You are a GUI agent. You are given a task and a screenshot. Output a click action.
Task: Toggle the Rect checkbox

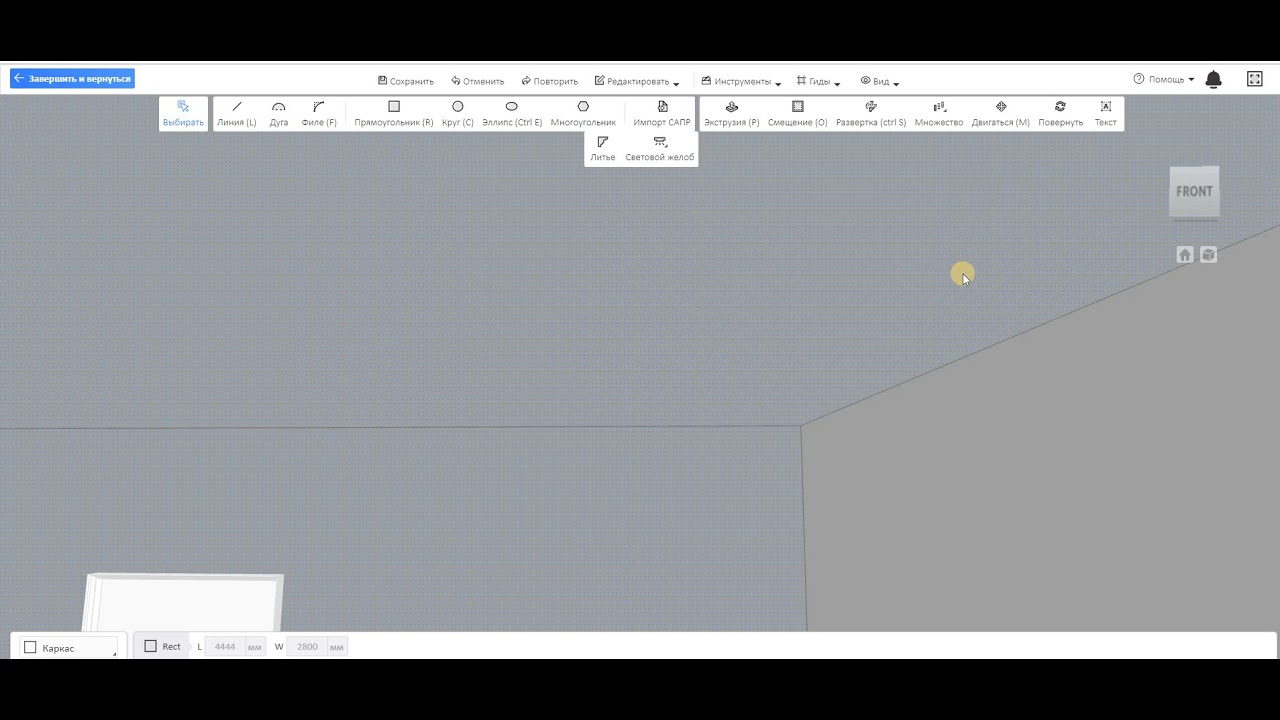pos(151,646)
